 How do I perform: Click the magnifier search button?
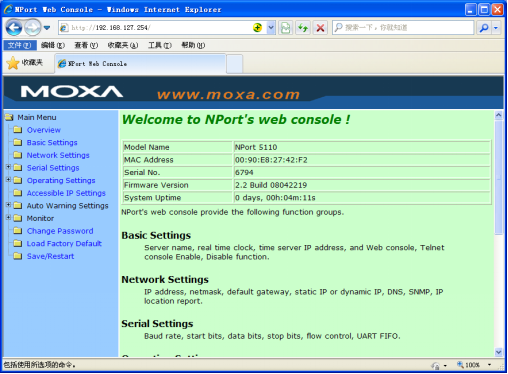(484, 28)
